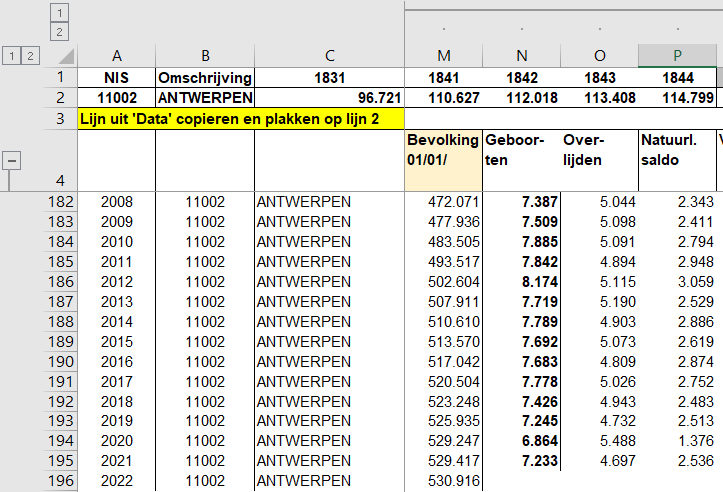Click the 'Natuurl. saldo' header cell
This screenshot has width=723, height=492.
[677, 160]
